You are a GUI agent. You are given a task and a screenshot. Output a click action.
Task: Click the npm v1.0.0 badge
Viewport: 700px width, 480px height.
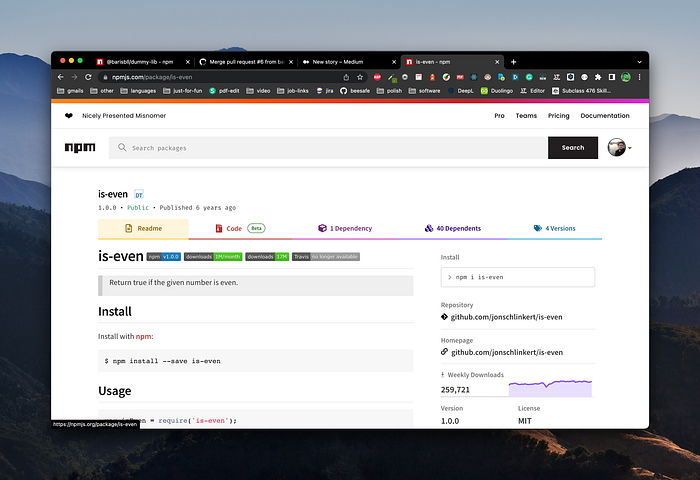pos(164,257)
